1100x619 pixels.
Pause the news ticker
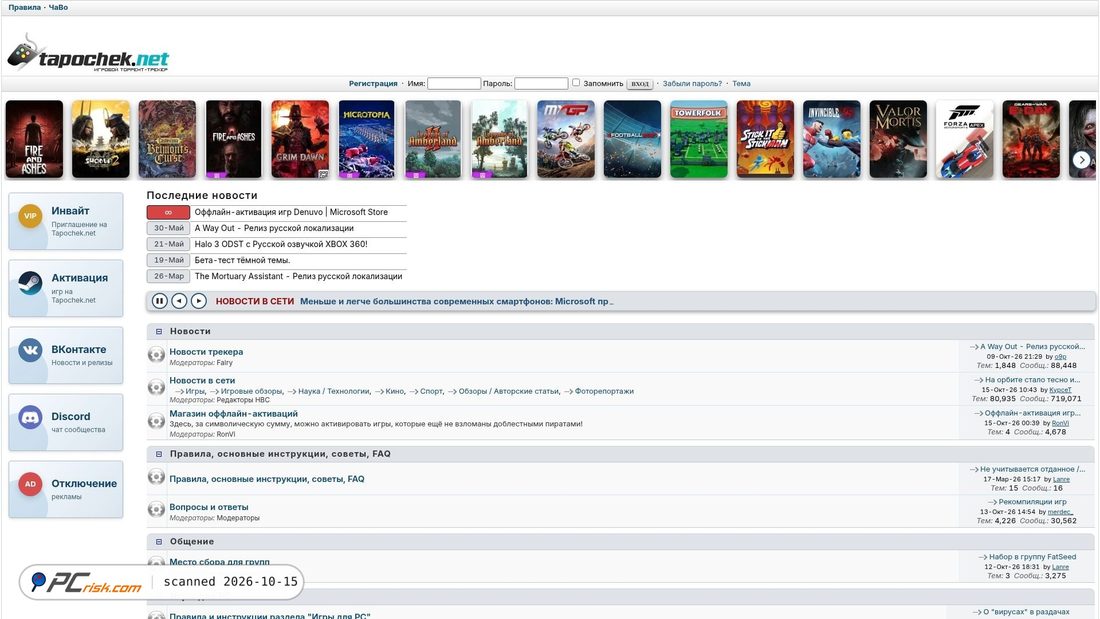(159, 301)
